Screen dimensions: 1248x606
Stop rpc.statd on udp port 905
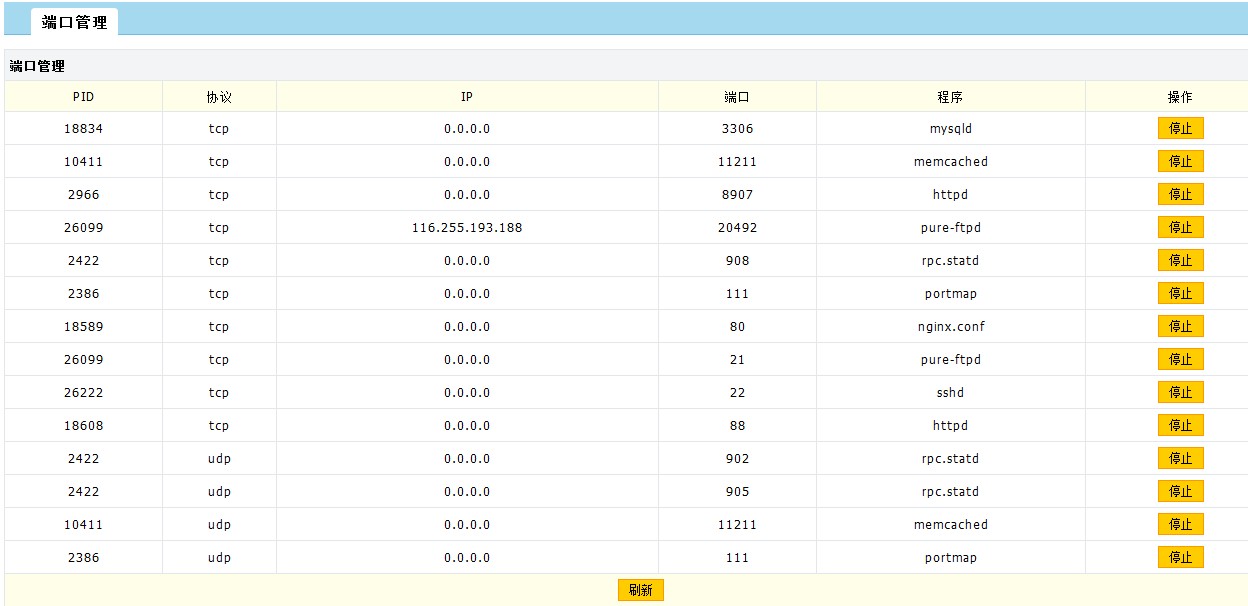1180,492
